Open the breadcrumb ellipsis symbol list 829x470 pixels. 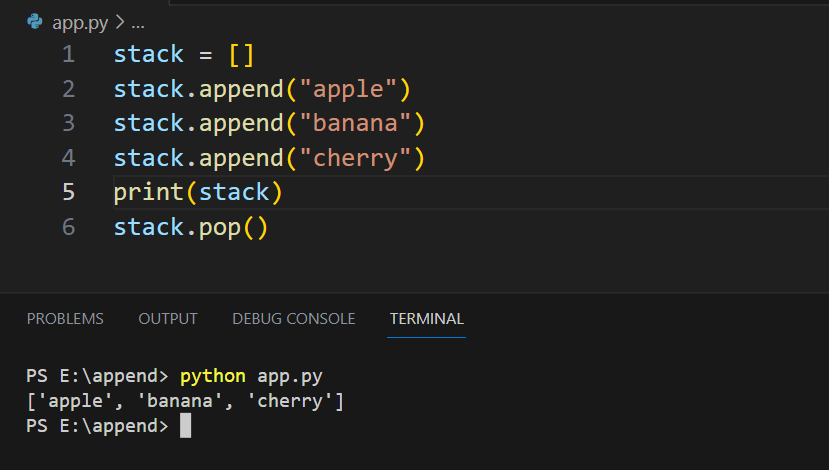coord(138,24)
